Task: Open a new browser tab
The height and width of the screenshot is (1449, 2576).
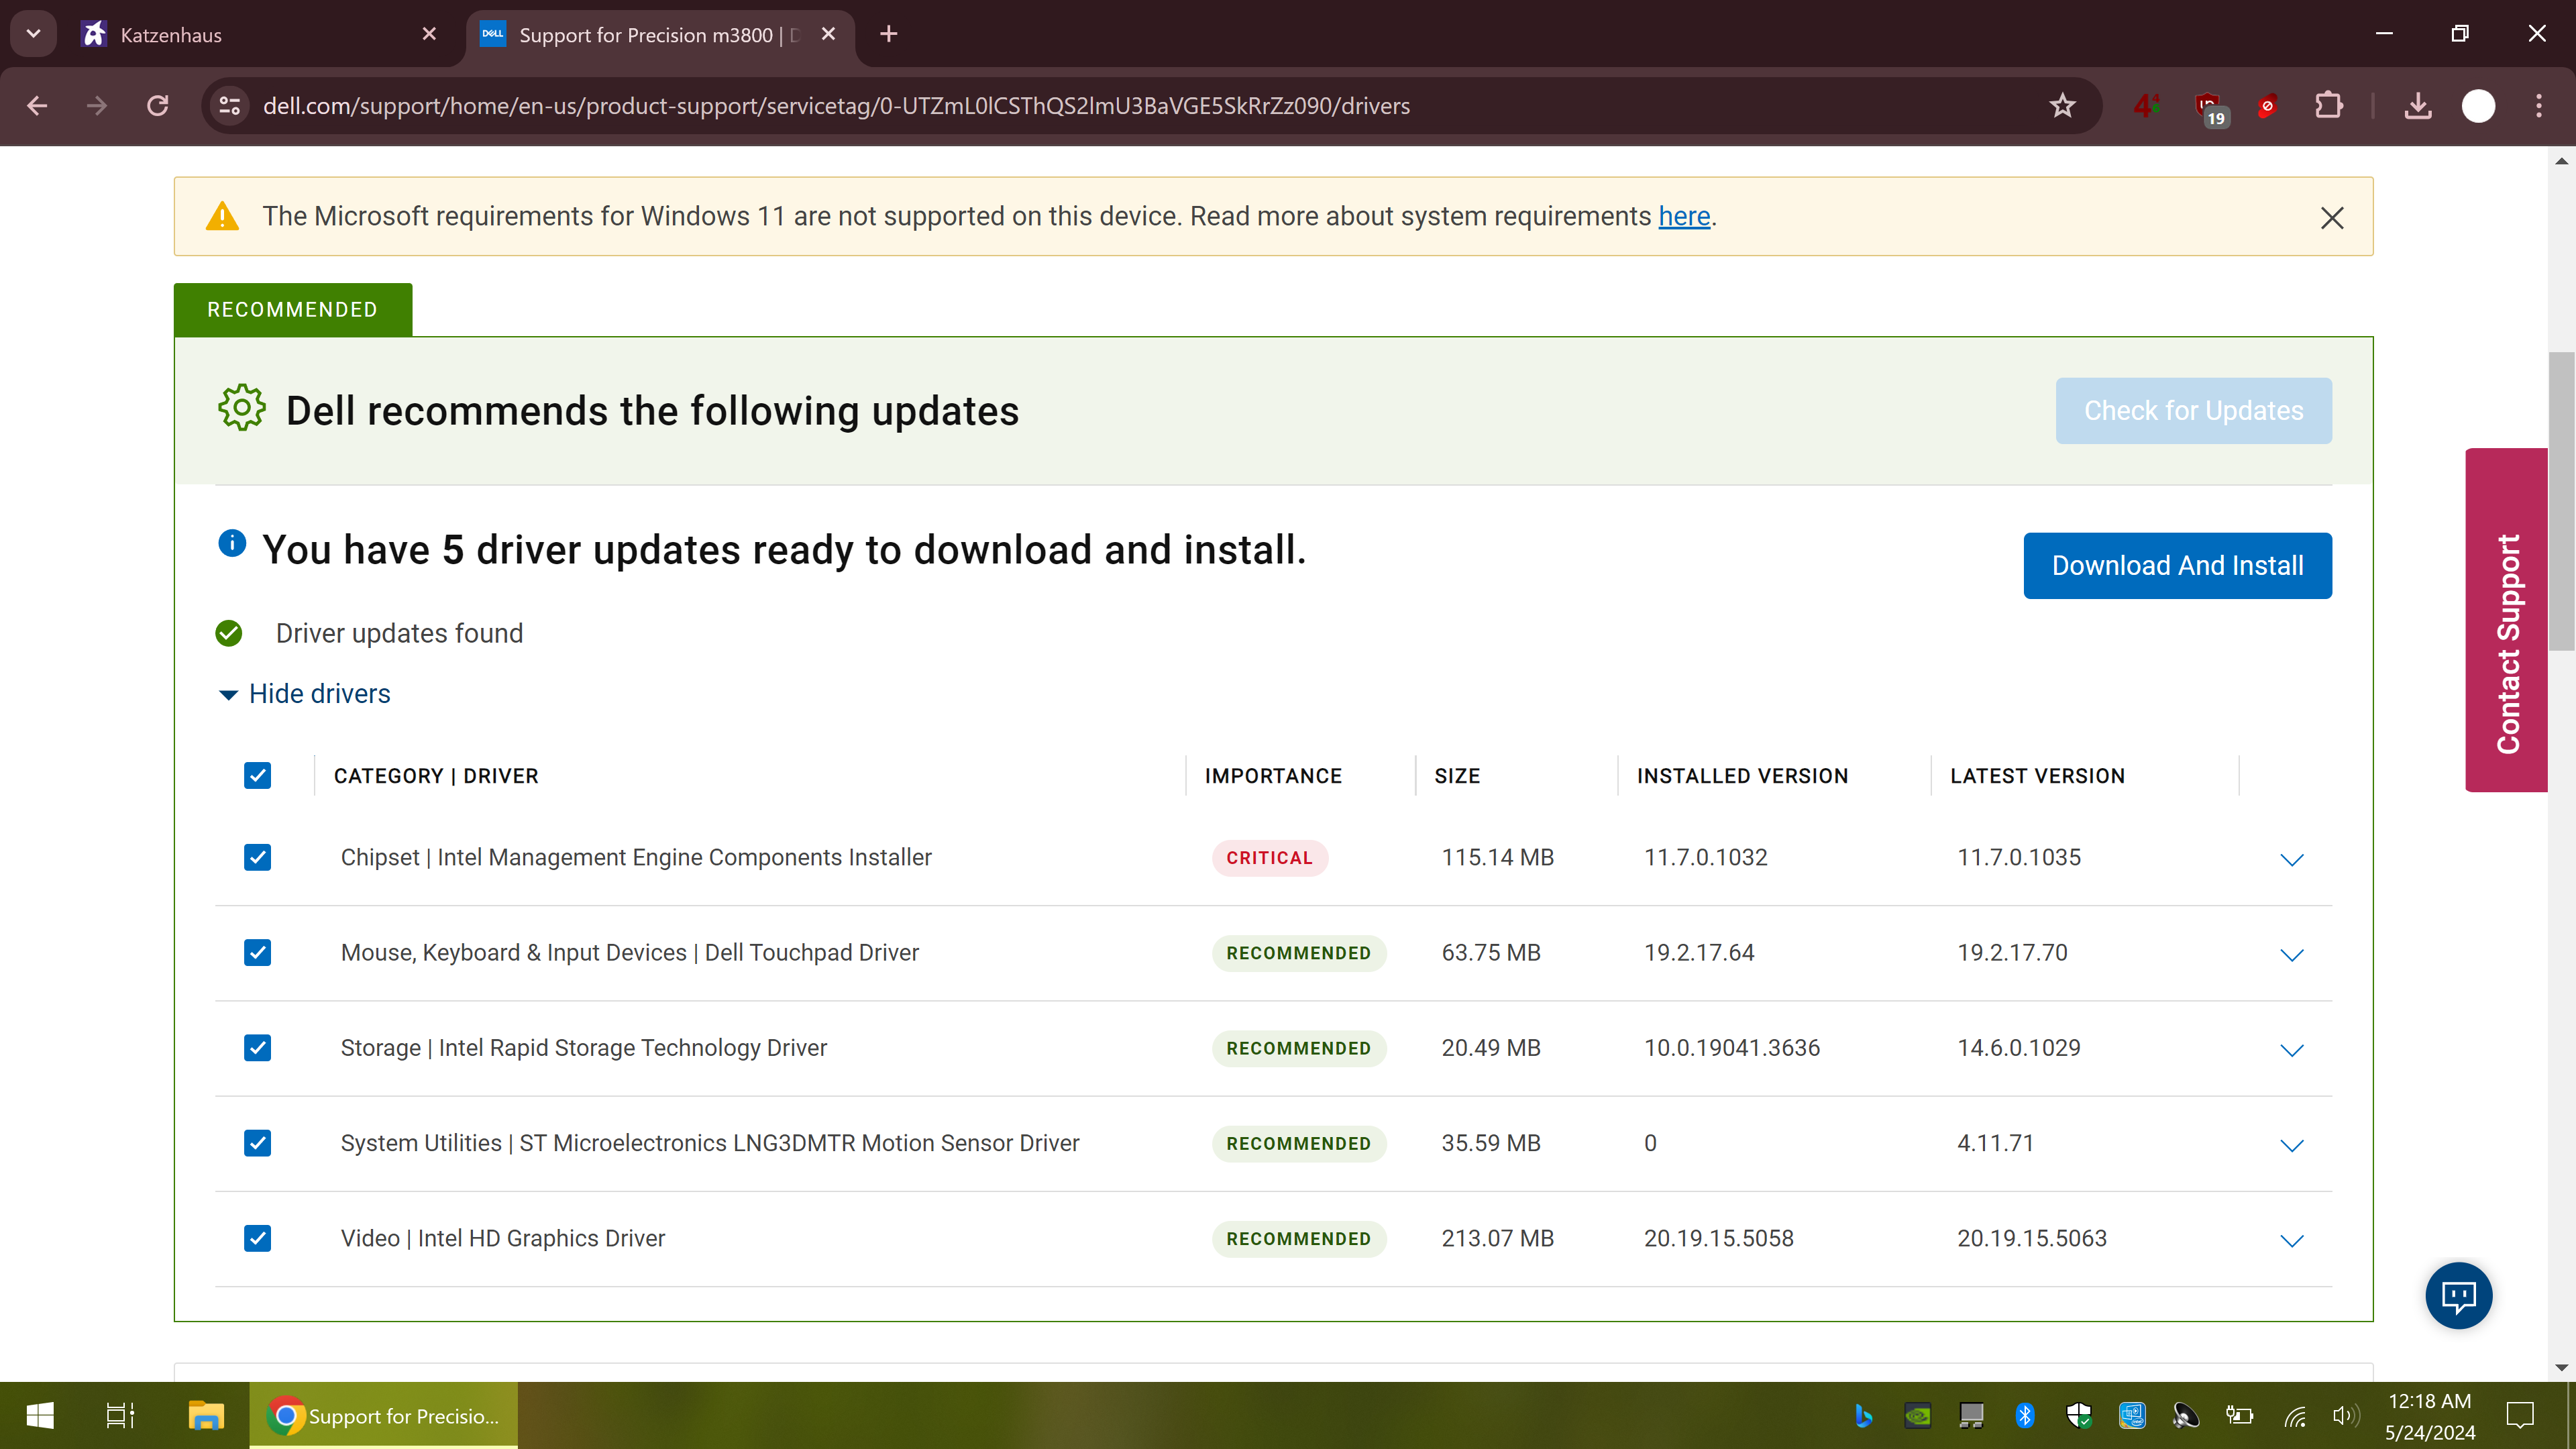Action: pyautogui.click(x=888, y=35)
